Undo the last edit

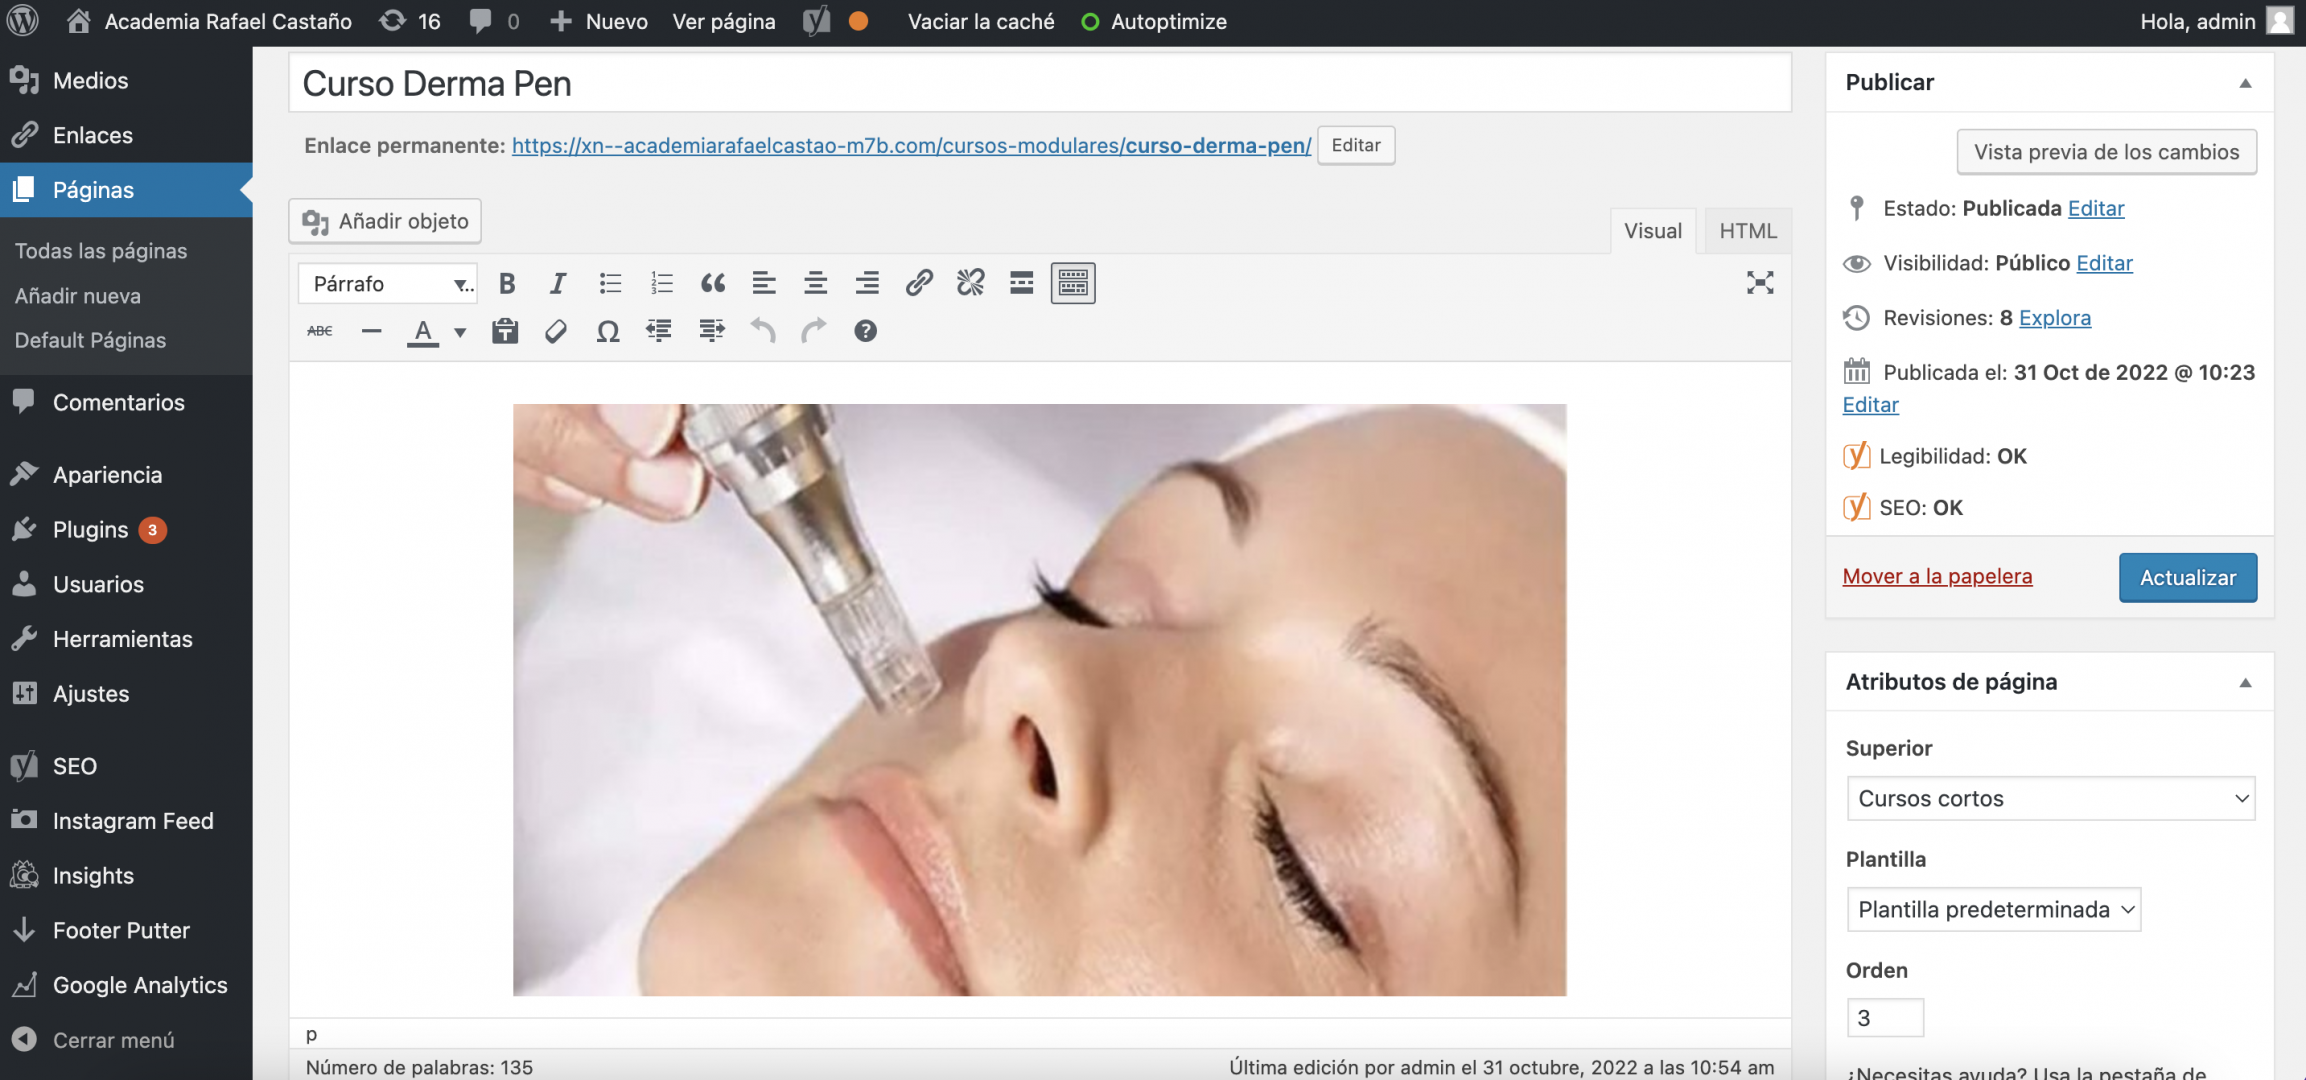[763, 331]
